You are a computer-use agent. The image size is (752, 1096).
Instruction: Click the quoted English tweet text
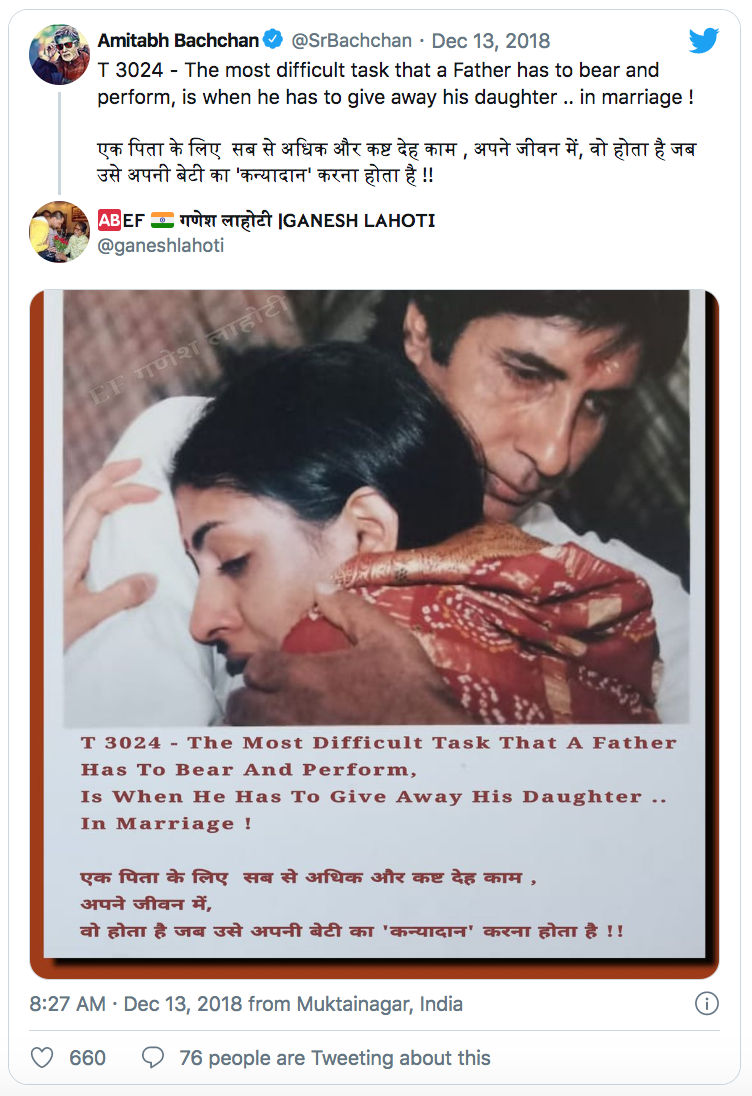[x=396, y=83]
